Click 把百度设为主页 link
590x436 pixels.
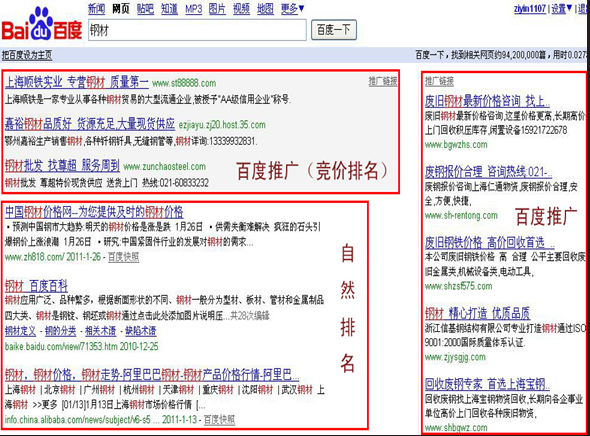coord(27,55)
